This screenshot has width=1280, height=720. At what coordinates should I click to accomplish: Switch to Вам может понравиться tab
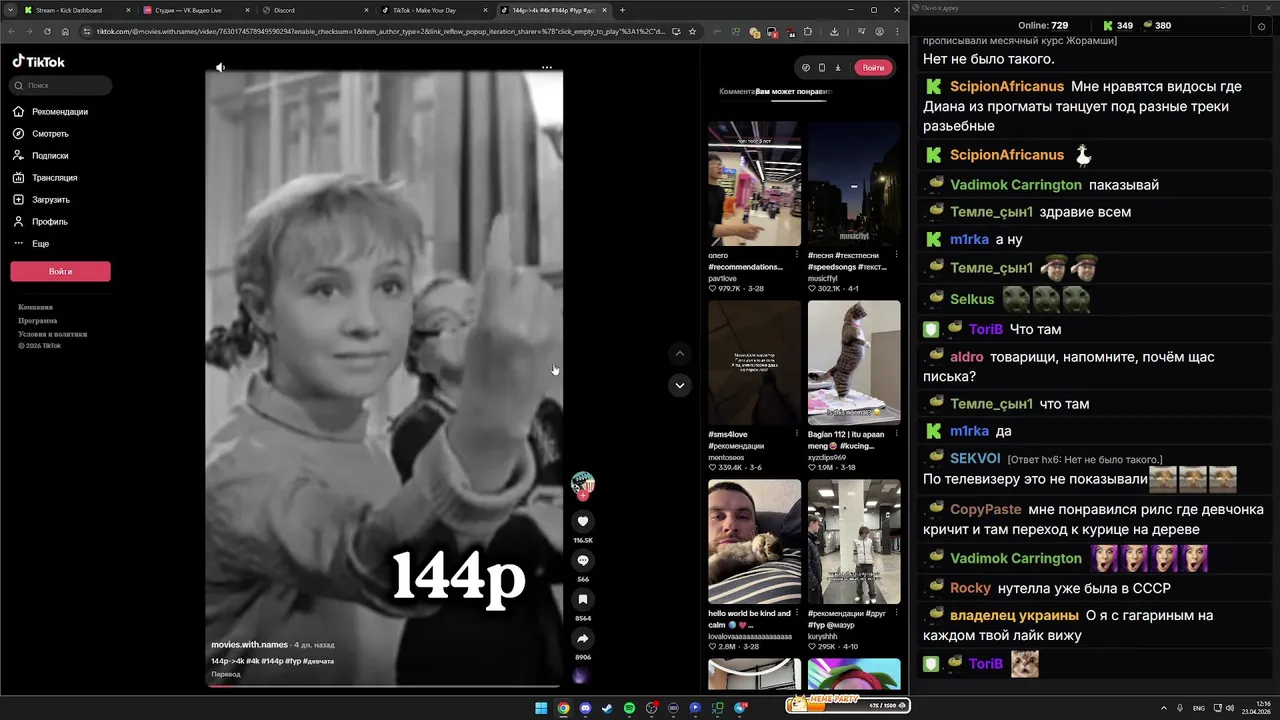796,91
